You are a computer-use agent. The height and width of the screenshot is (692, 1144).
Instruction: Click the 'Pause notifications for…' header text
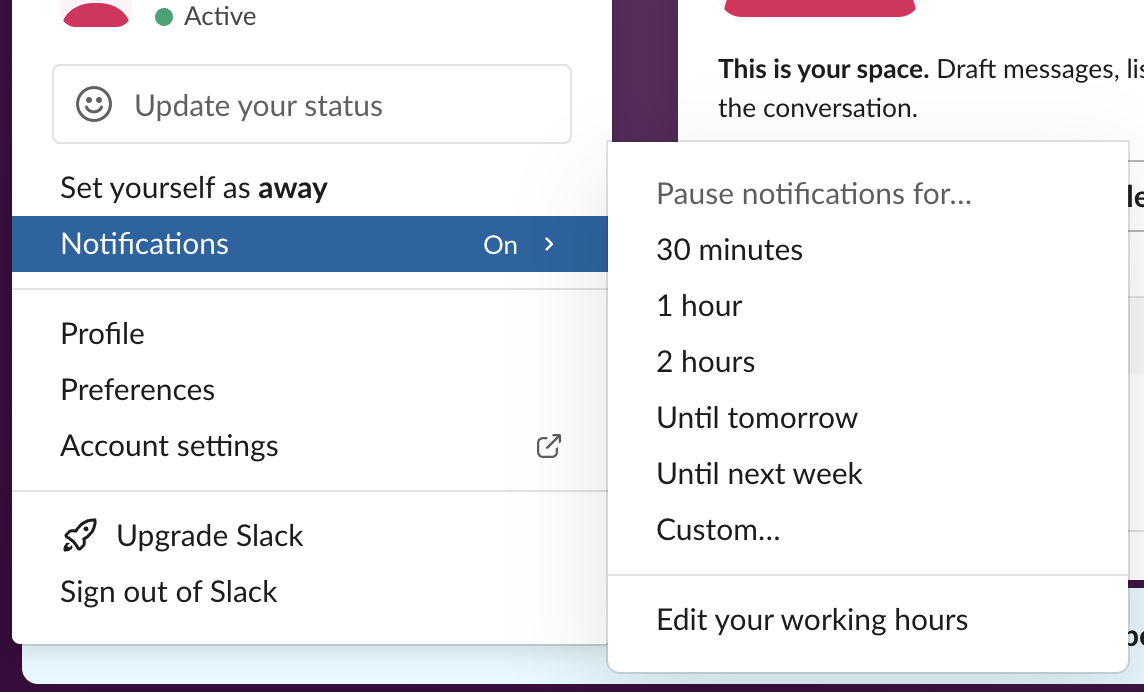tap(814, 194)
